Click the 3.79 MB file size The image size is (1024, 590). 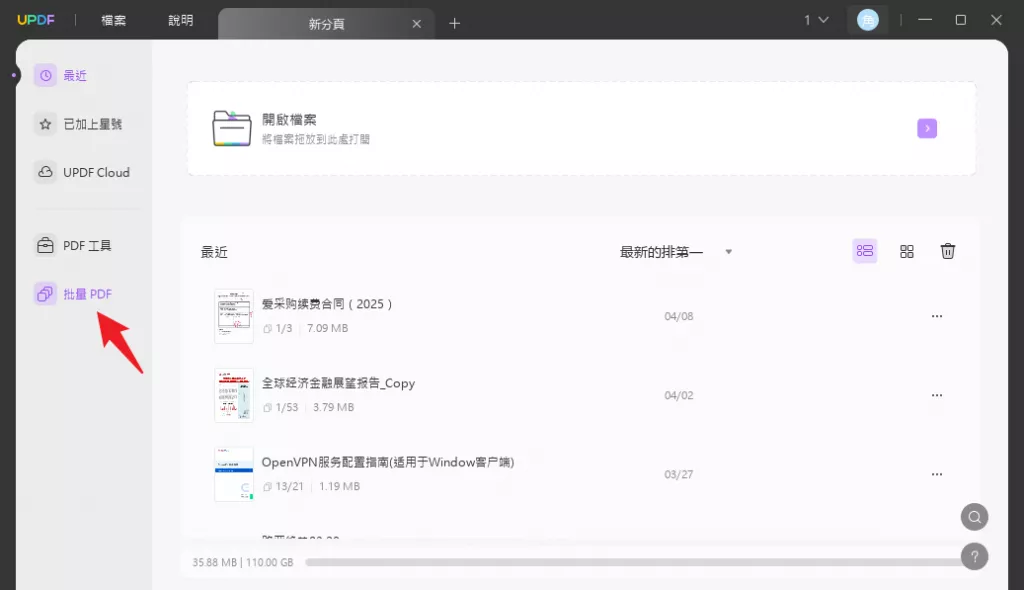coord(334,407)
